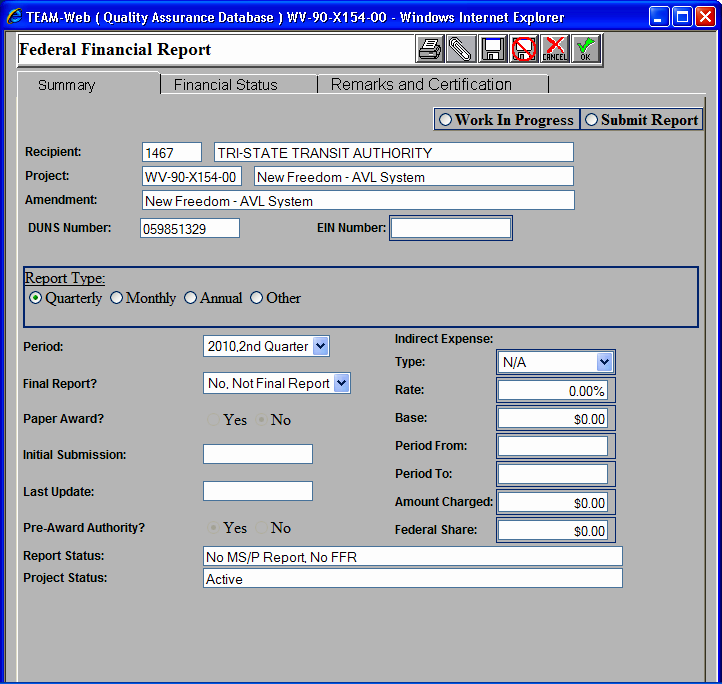Choose Monthly report type
The image size is (722, 684).
[117, 298]
